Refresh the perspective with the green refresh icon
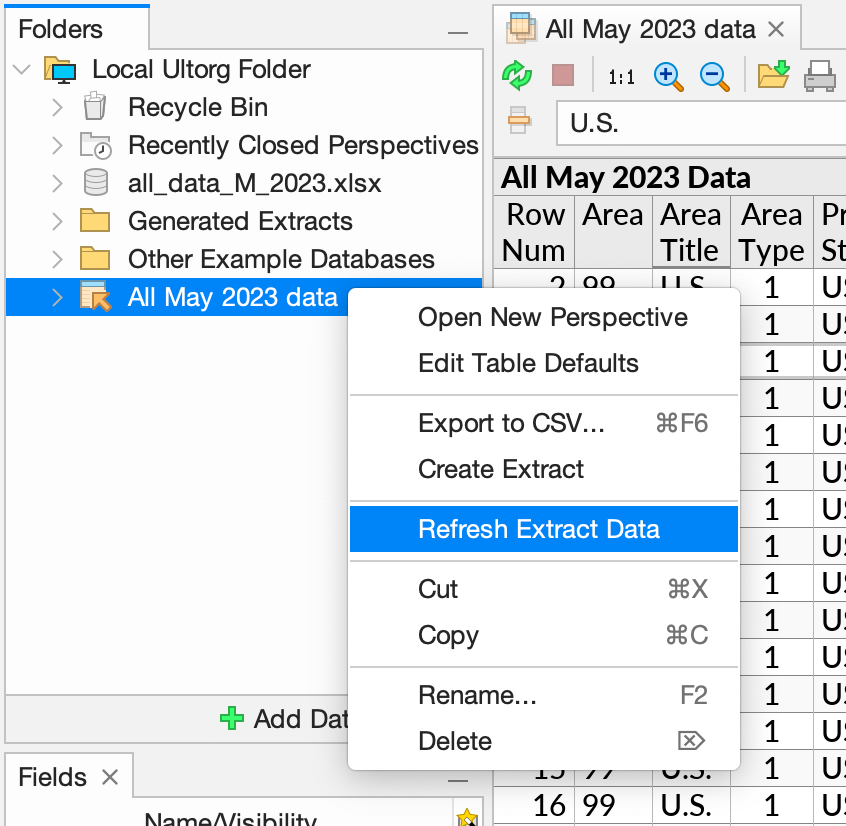Screen dimensions: 846x826 [517, 75]
